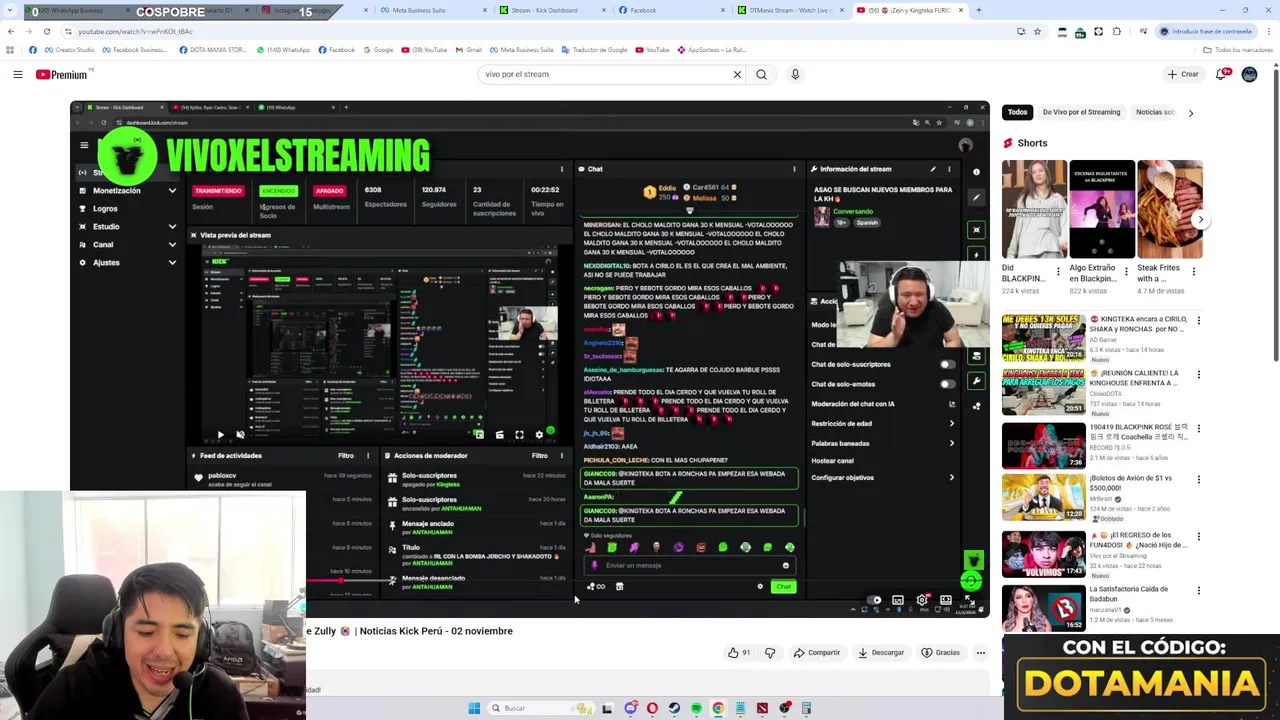The height and width of the screenshot is (720, 1280).
Task: Toggle Chat de solo-emotes switch
Action: click(946, 384)
